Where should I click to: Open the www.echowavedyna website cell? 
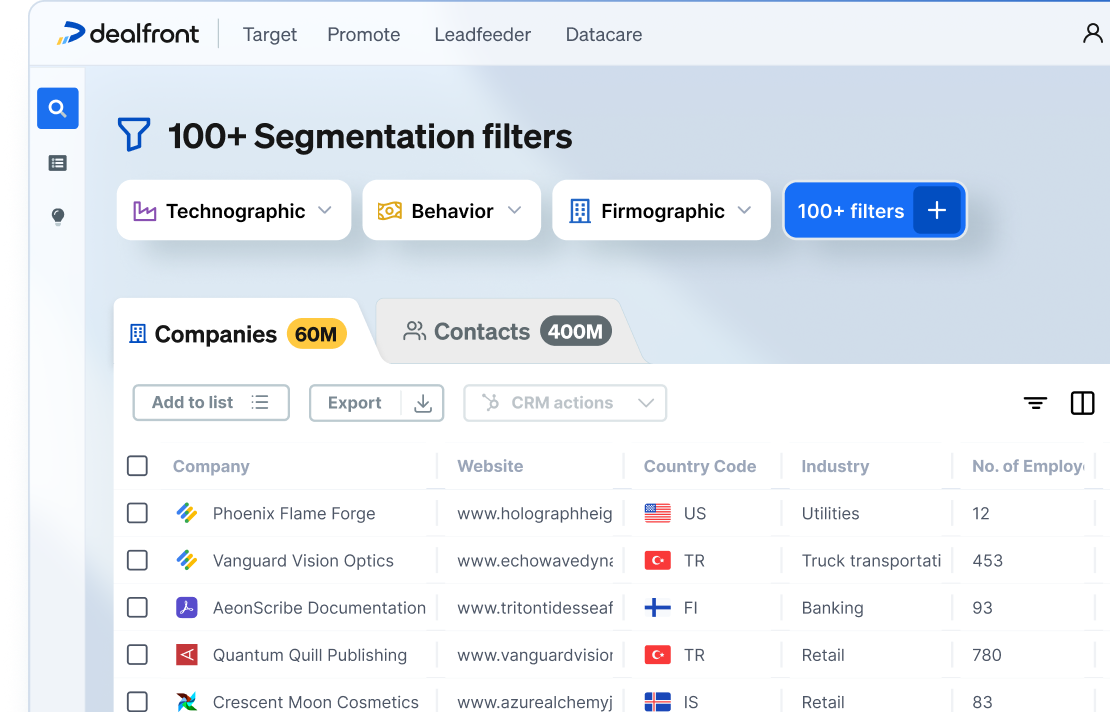pyautogui.click(x=534, y=561)
